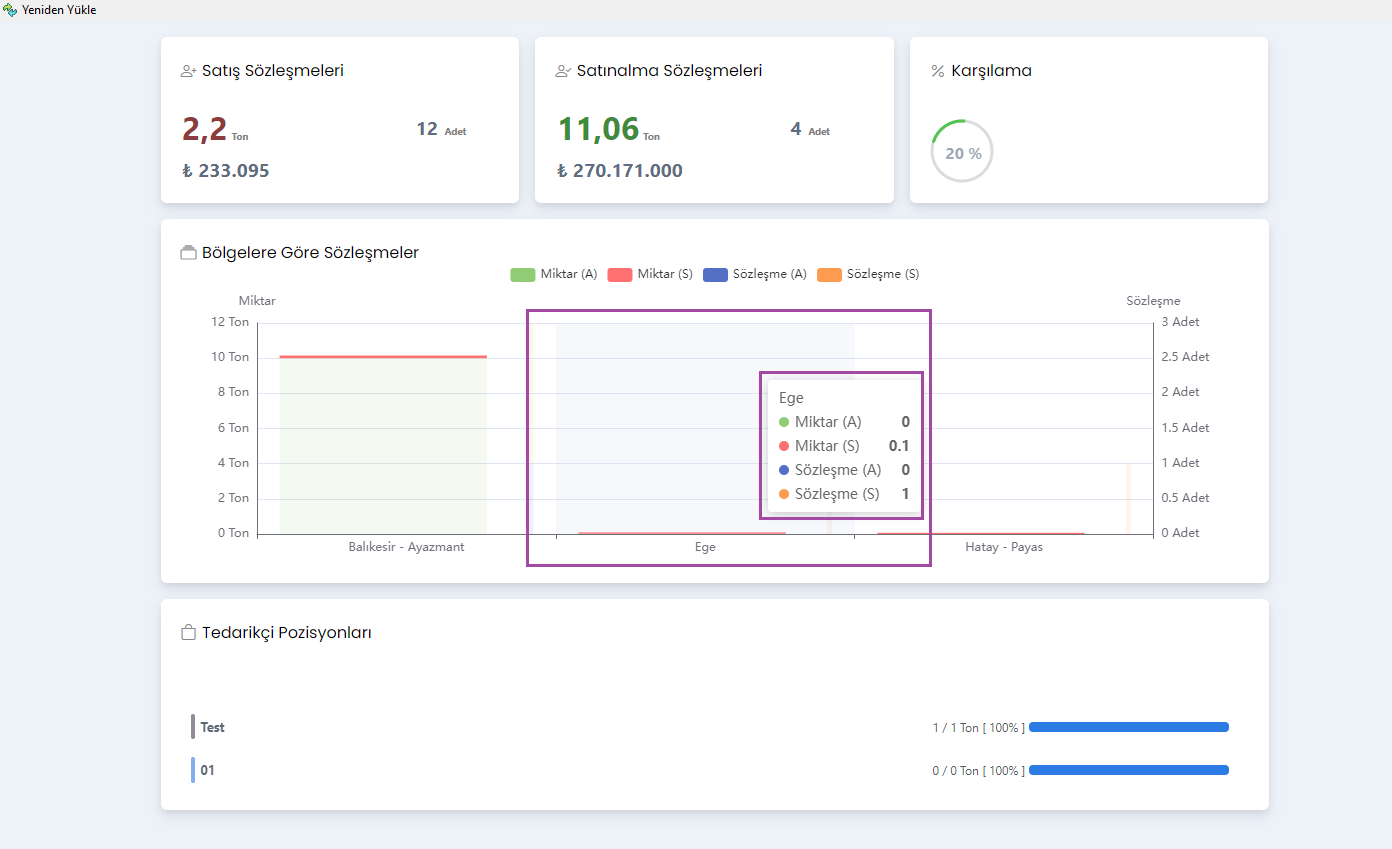Viewport: 1392px width, 849px height.
Task: Click the Satış Sözleşmeleri user icon
Action: pos(188,71)
